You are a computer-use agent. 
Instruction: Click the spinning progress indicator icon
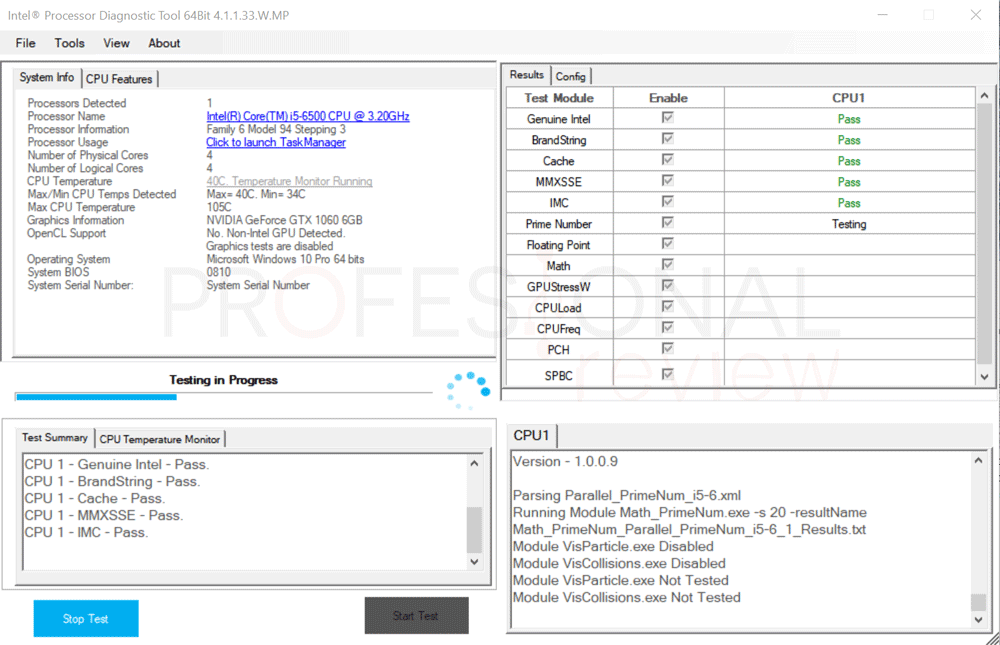pyautogui.click(x=468, y=390)
